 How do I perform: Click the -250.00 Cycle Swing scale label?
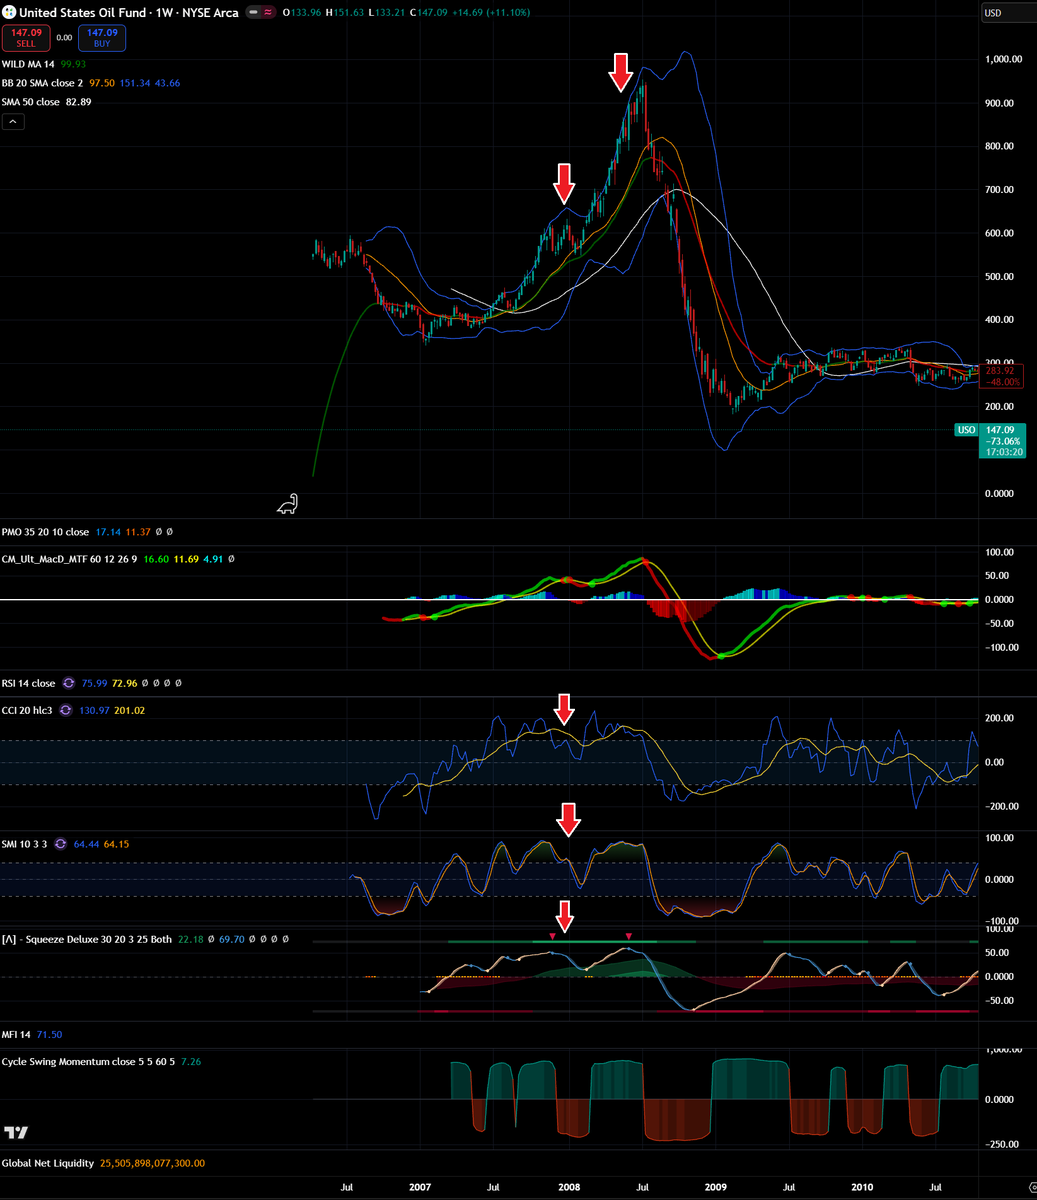point(1000,1144)
